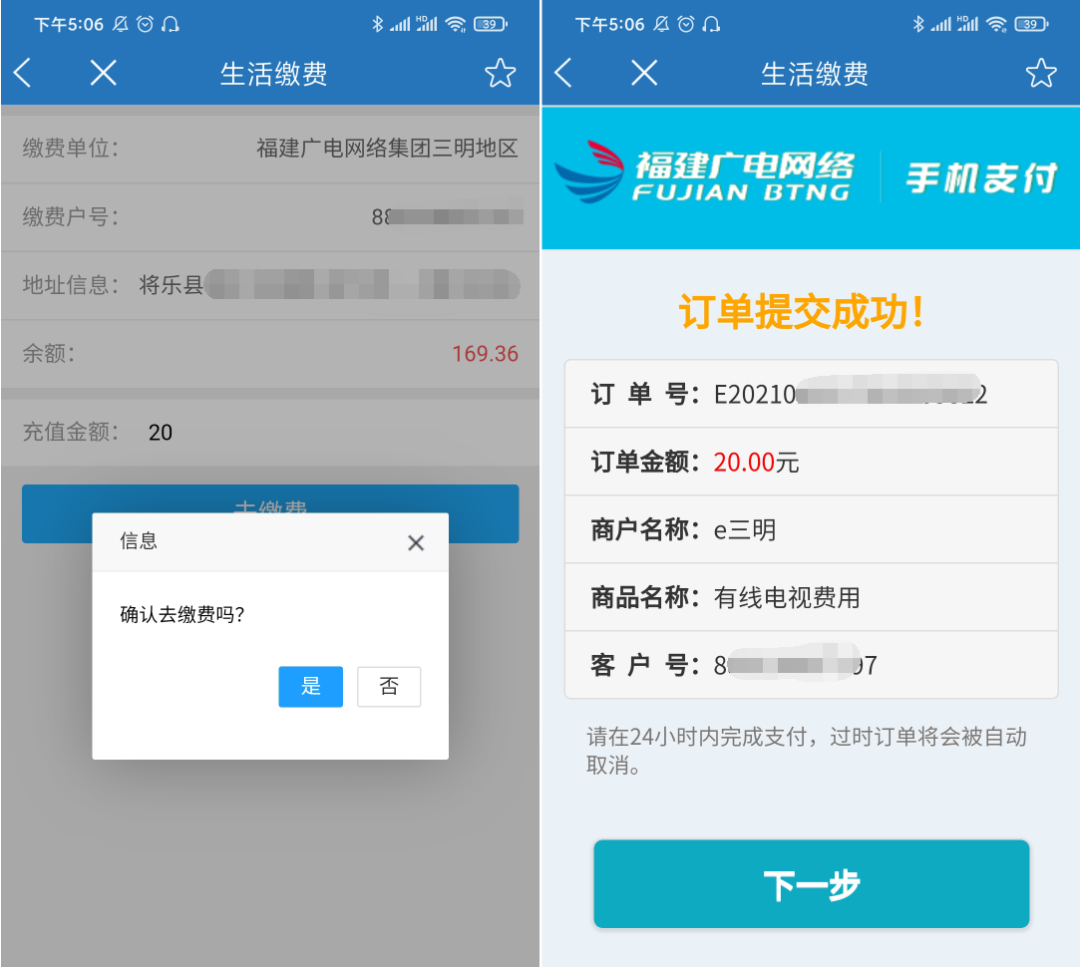Select the 商户名称 e三明 row

click(x=811, y=530)
